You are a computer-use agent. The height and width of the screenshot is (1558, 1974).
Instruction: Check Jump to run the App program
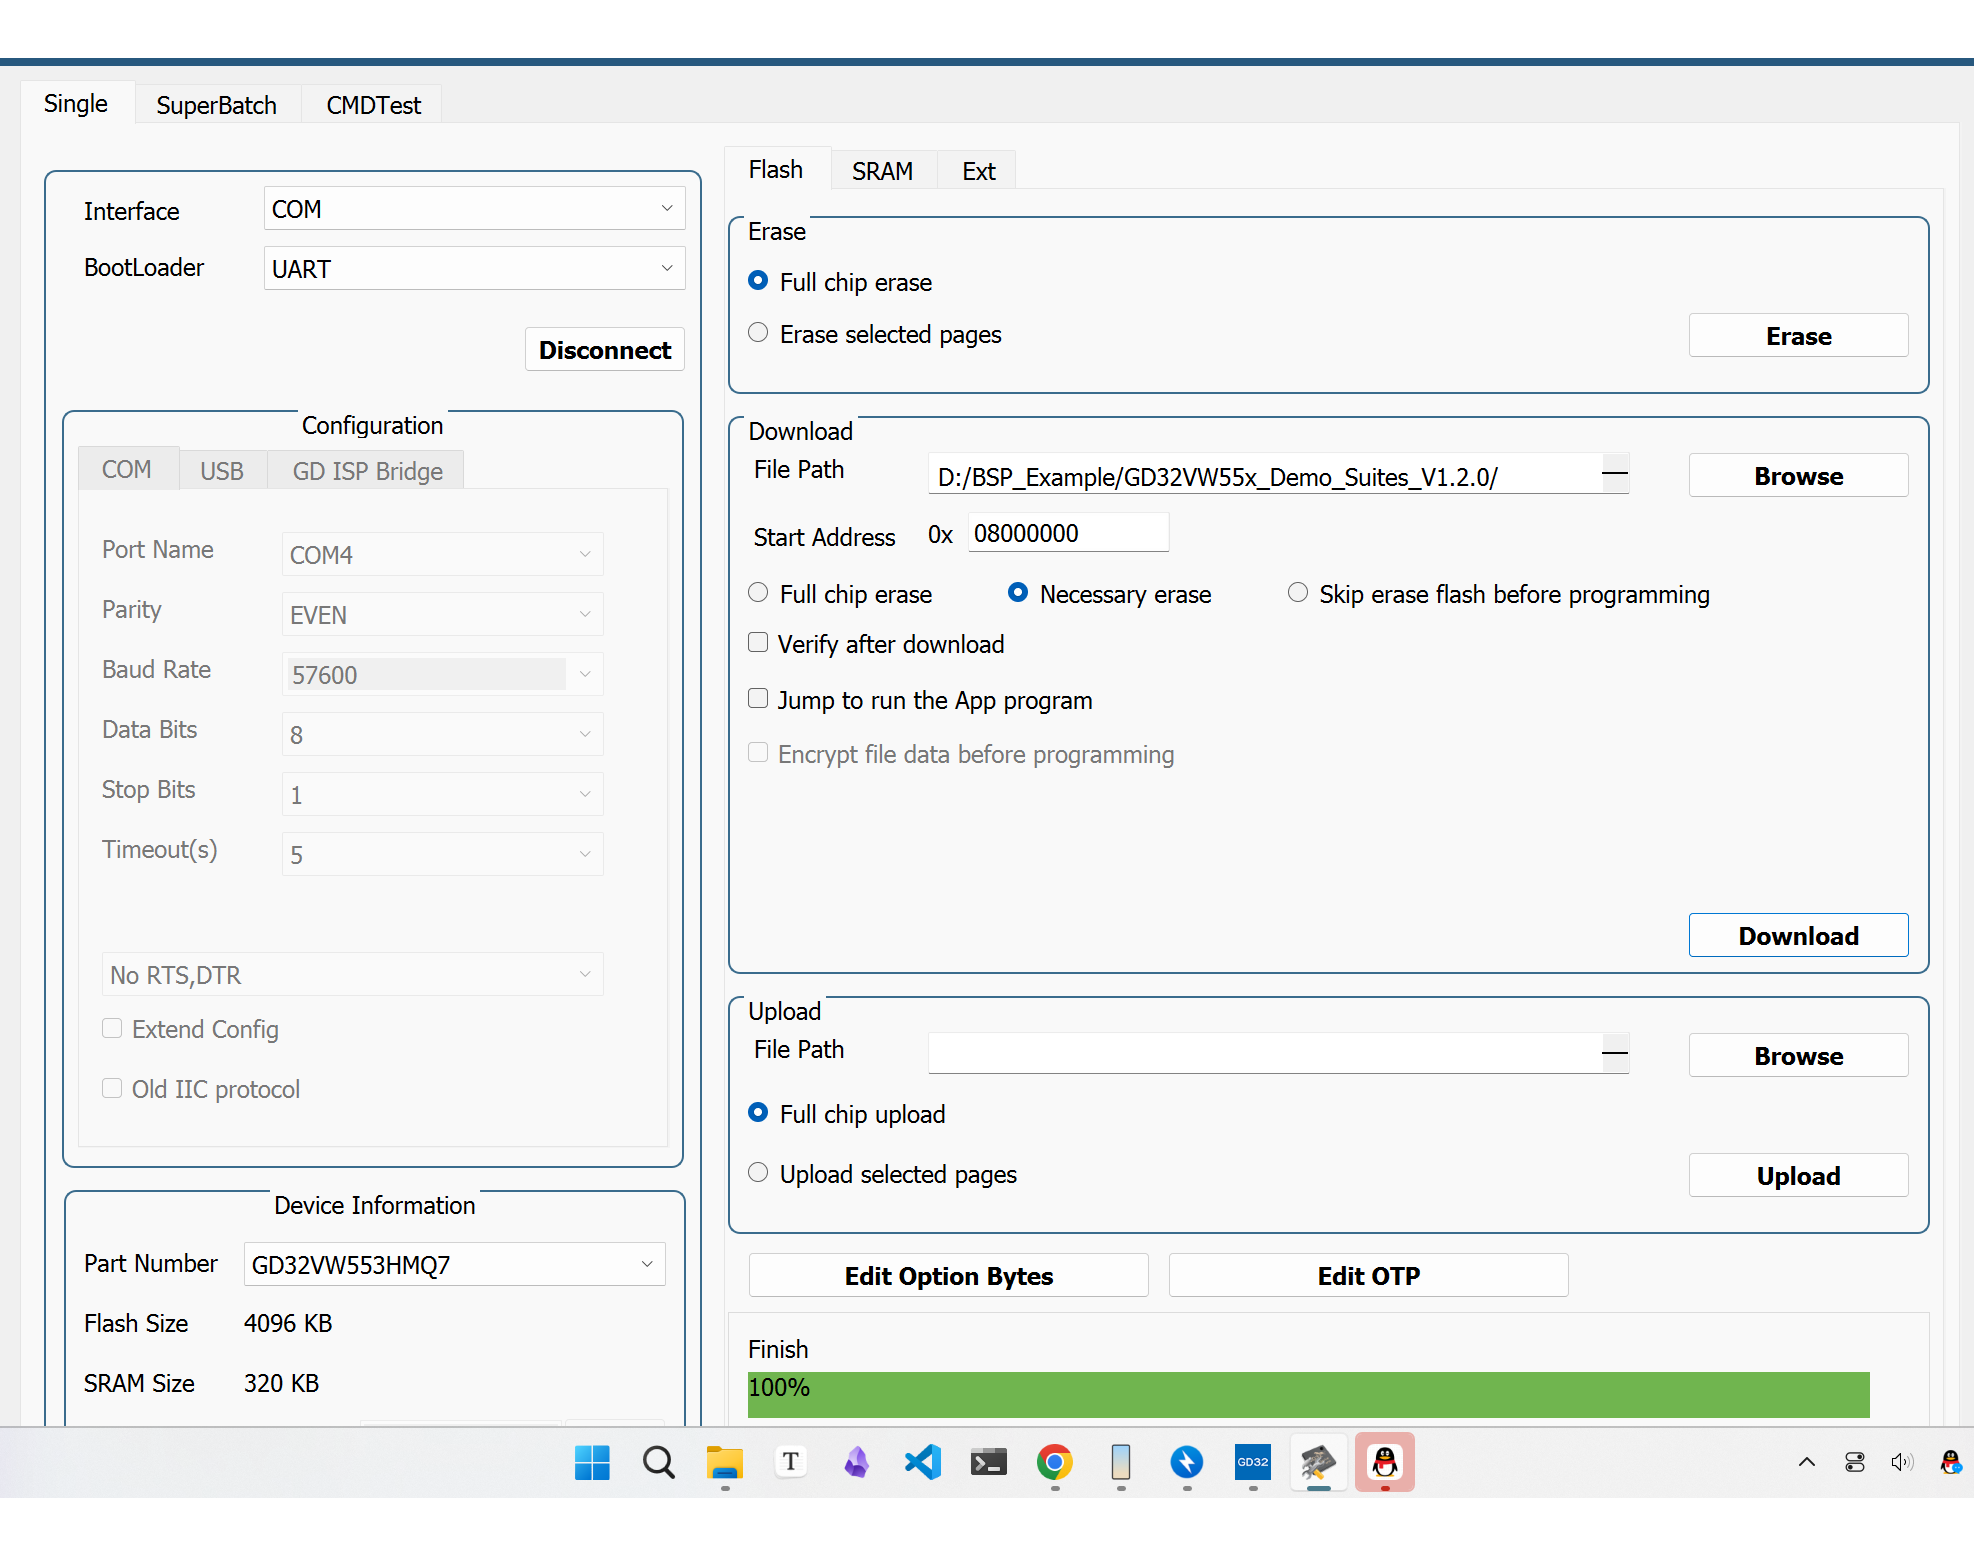click(759, 699)
